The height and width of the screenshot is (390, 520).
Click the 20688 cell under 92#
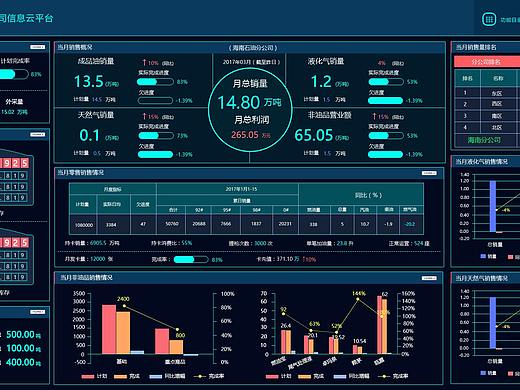point(199,224)
